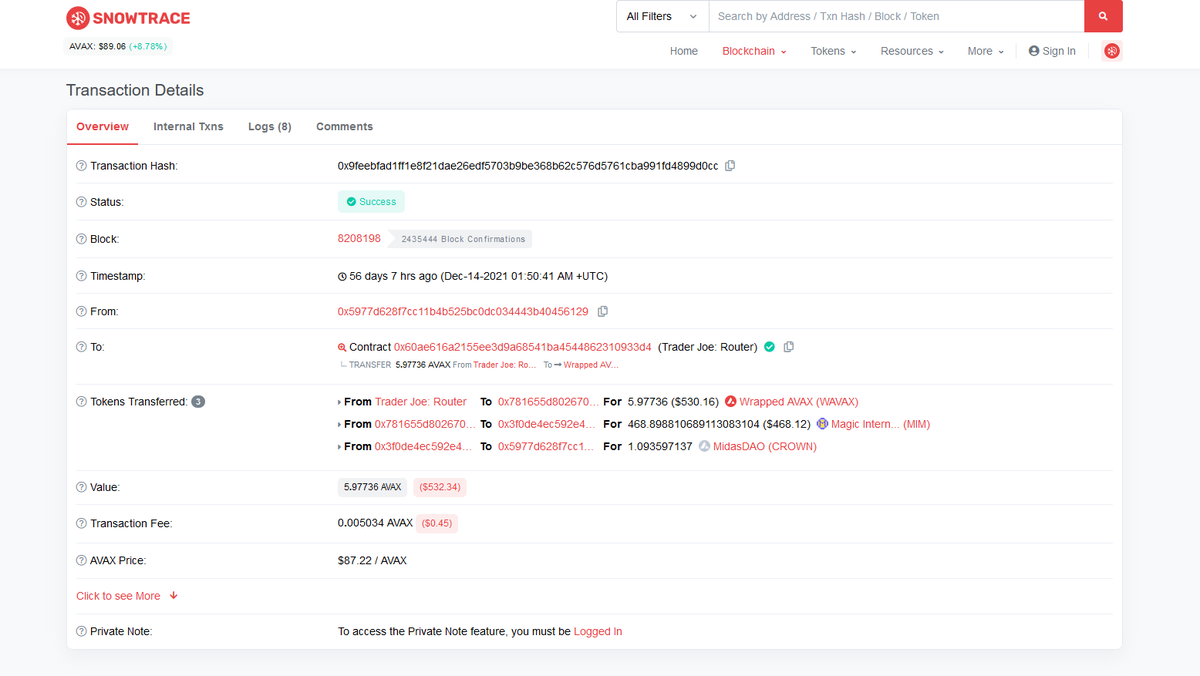Click the MidasDAO CROWN token icon
1200x676 pixels.
[x=704, y=446]
